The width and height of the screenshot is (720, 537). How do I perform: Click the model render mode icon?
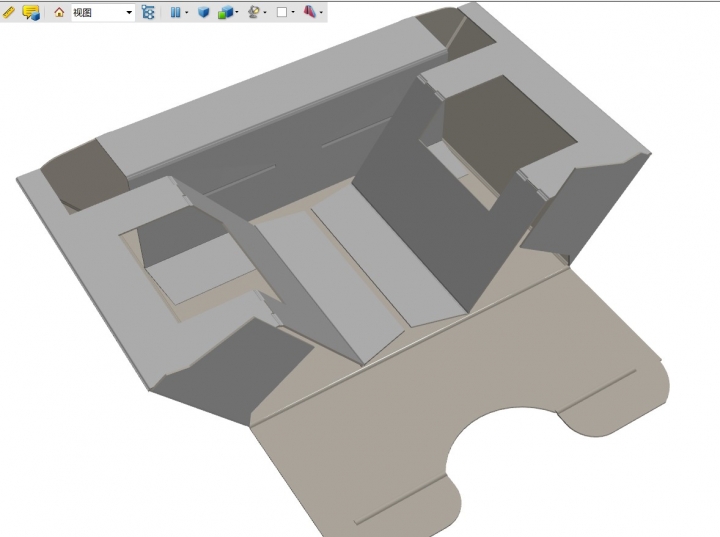click(224, 12)
